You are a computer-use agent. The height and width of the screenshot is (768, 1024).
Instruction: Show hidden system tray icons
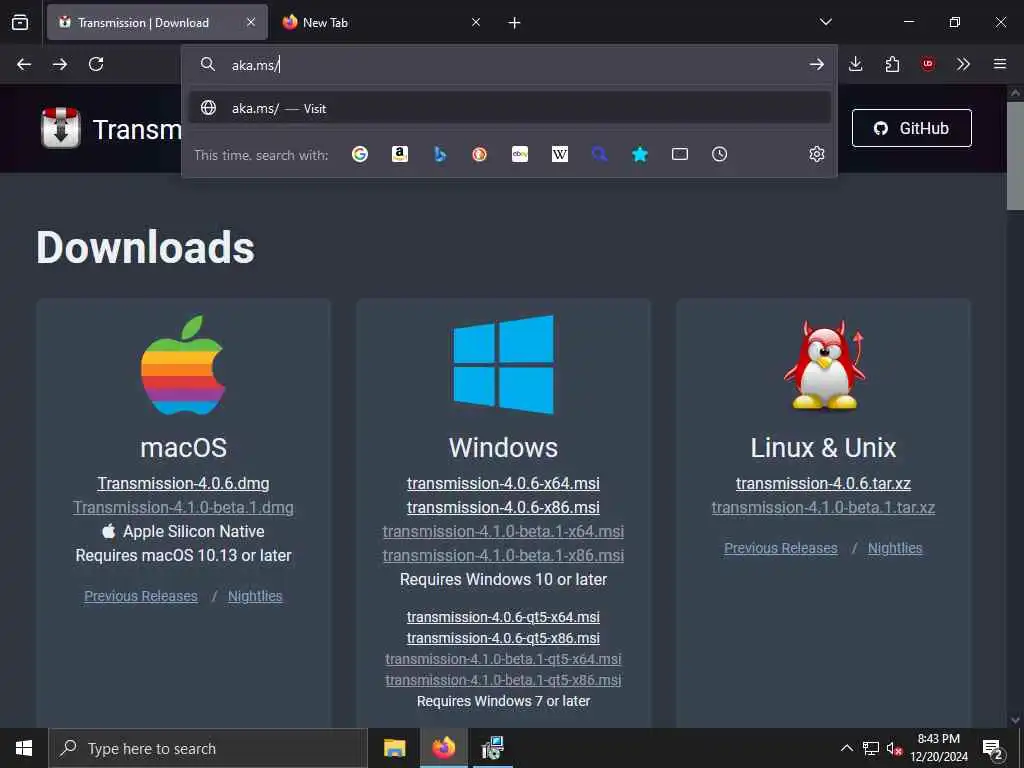(x=846, y=748)
